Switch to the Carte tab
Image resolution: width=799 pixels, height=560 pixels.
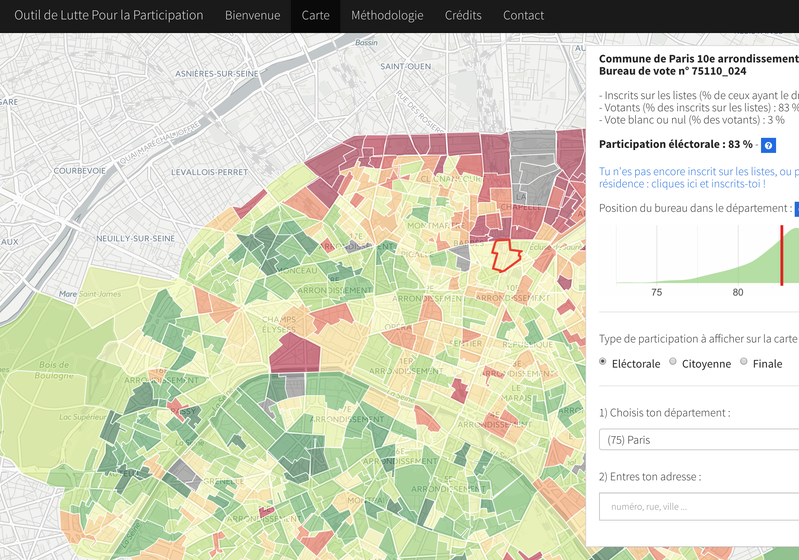[315, 16]
